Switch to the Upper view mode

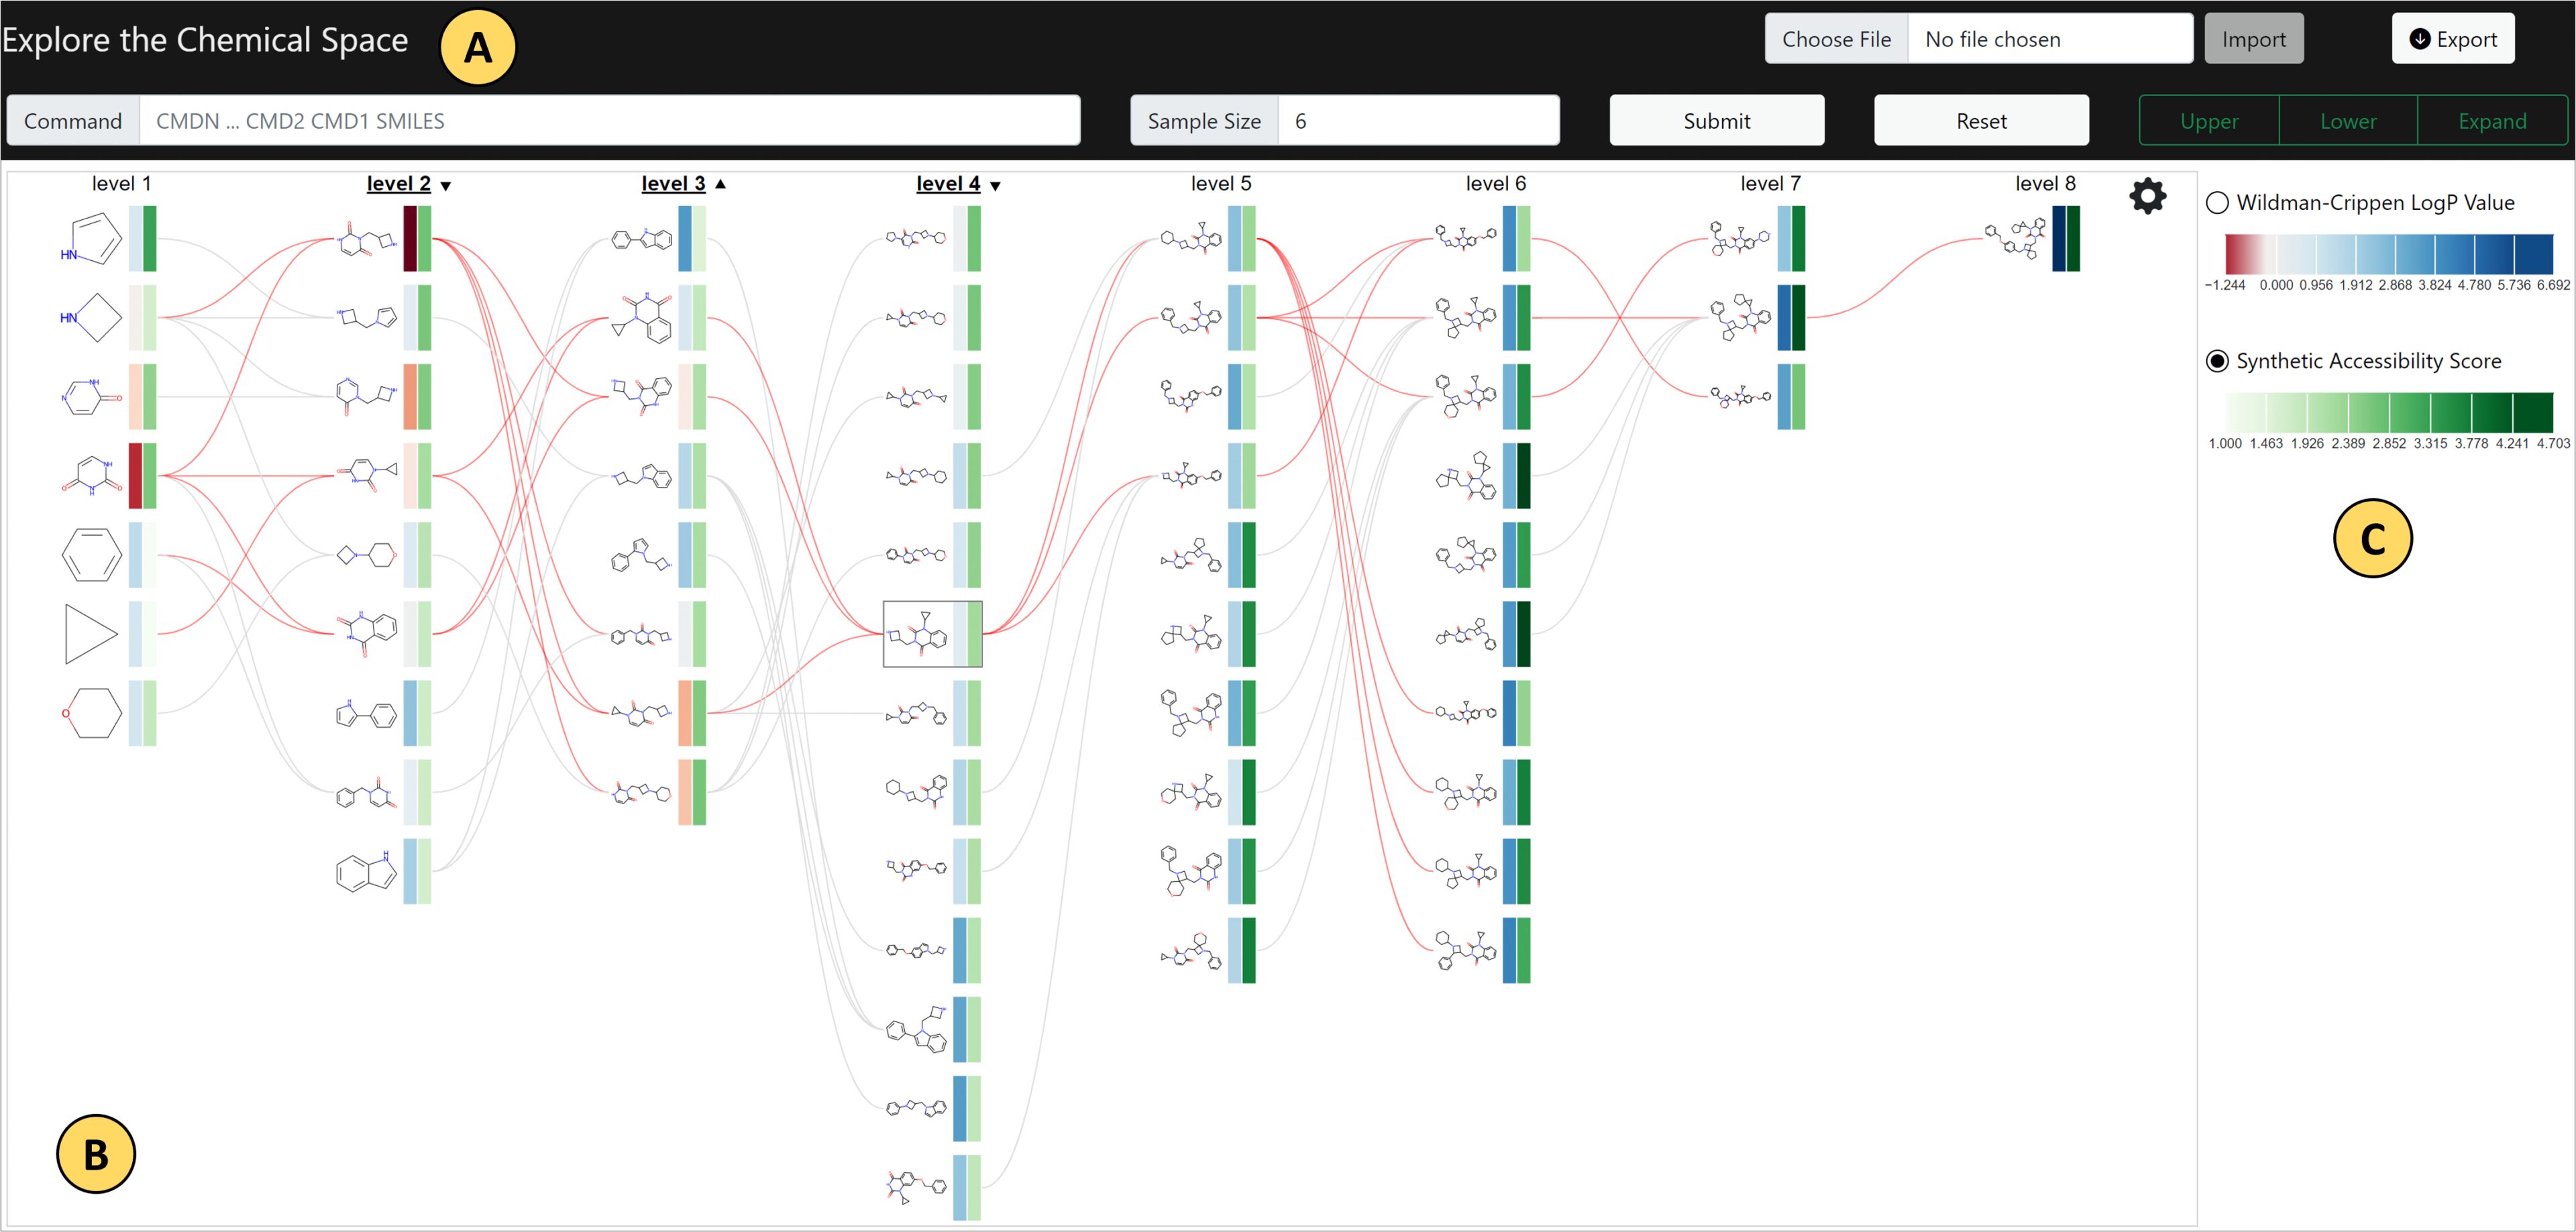click(x=2210, y=120)
